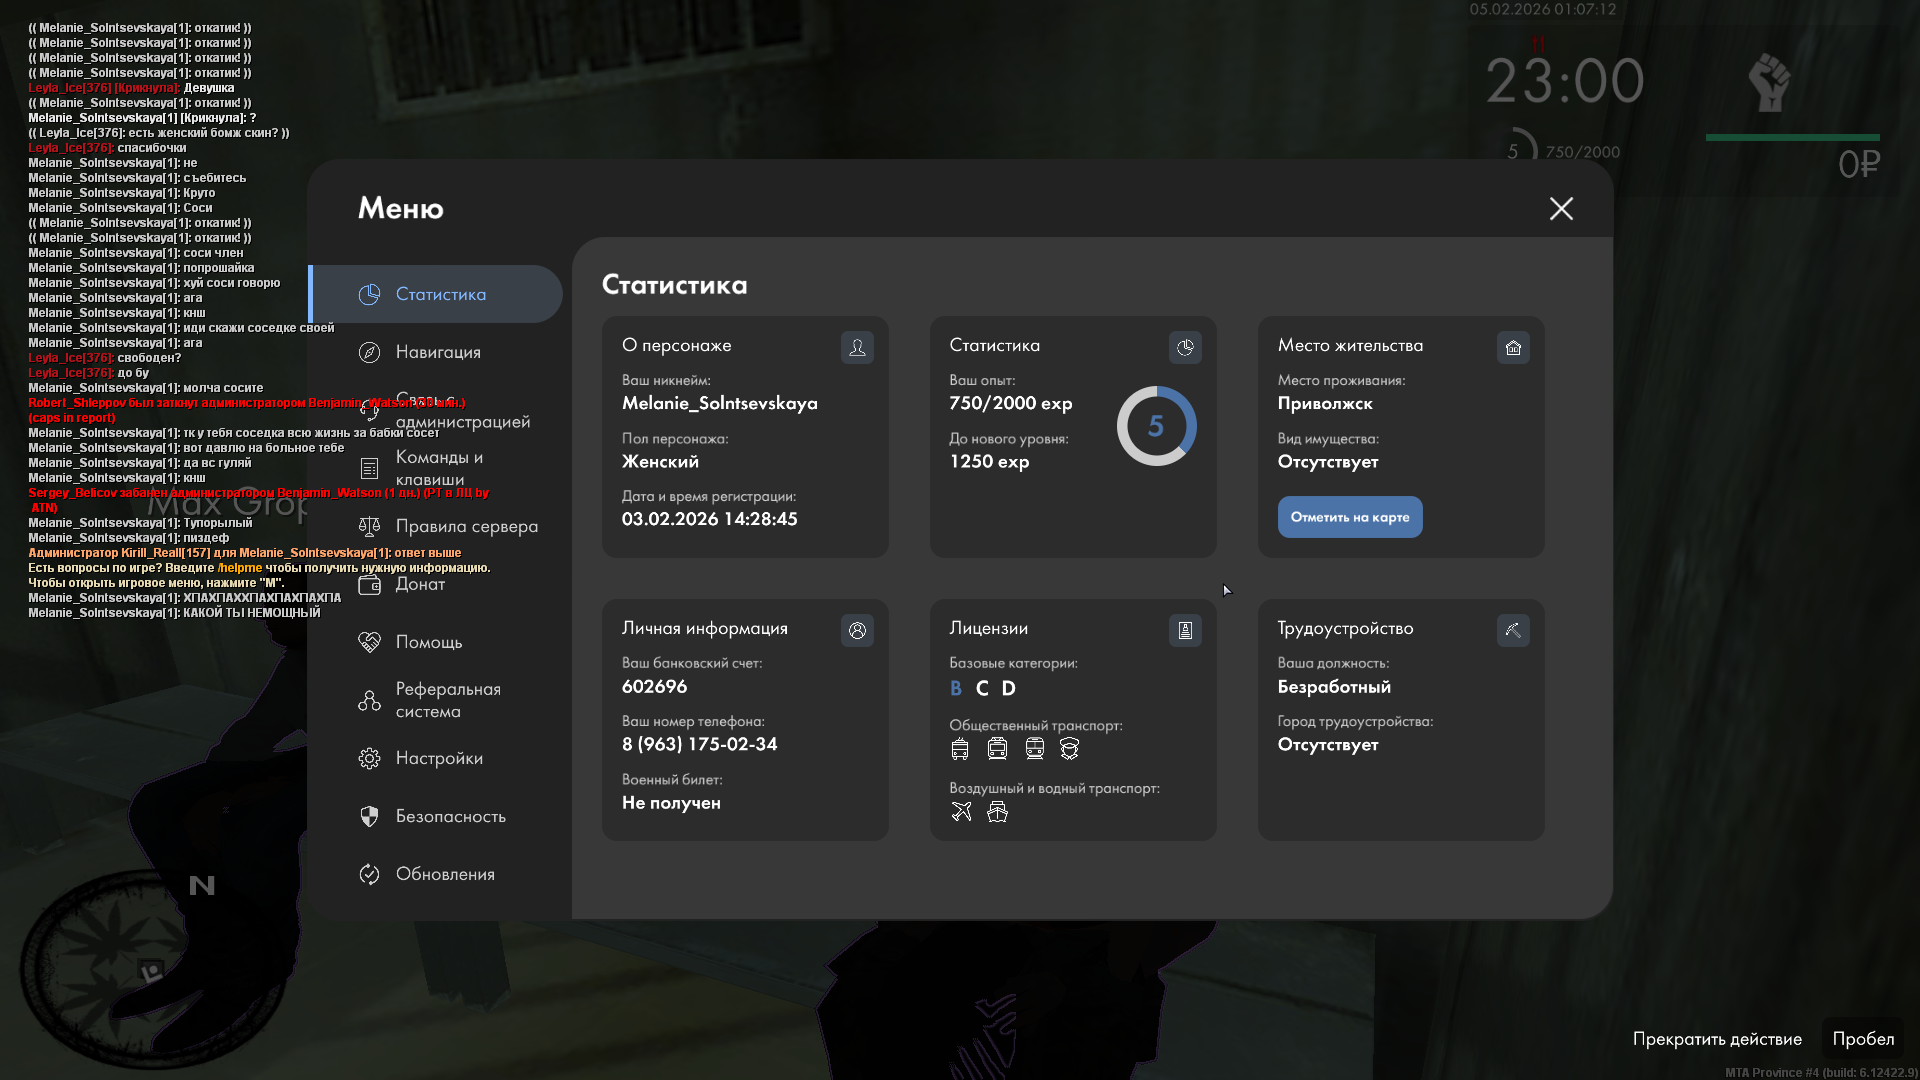Open the Донат section
Screen dimensions: 1920x1080
coord(419,584)
